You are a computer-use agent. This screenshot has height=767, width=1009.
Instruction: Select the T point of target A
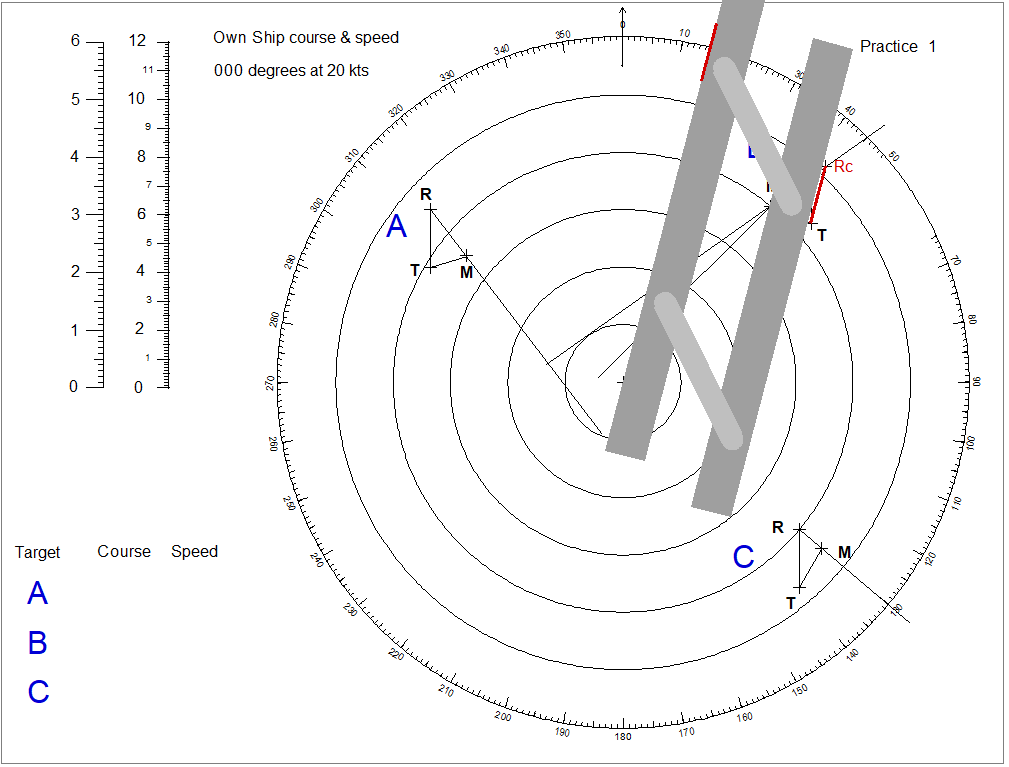pyautogui.click(x=430, y=266)
